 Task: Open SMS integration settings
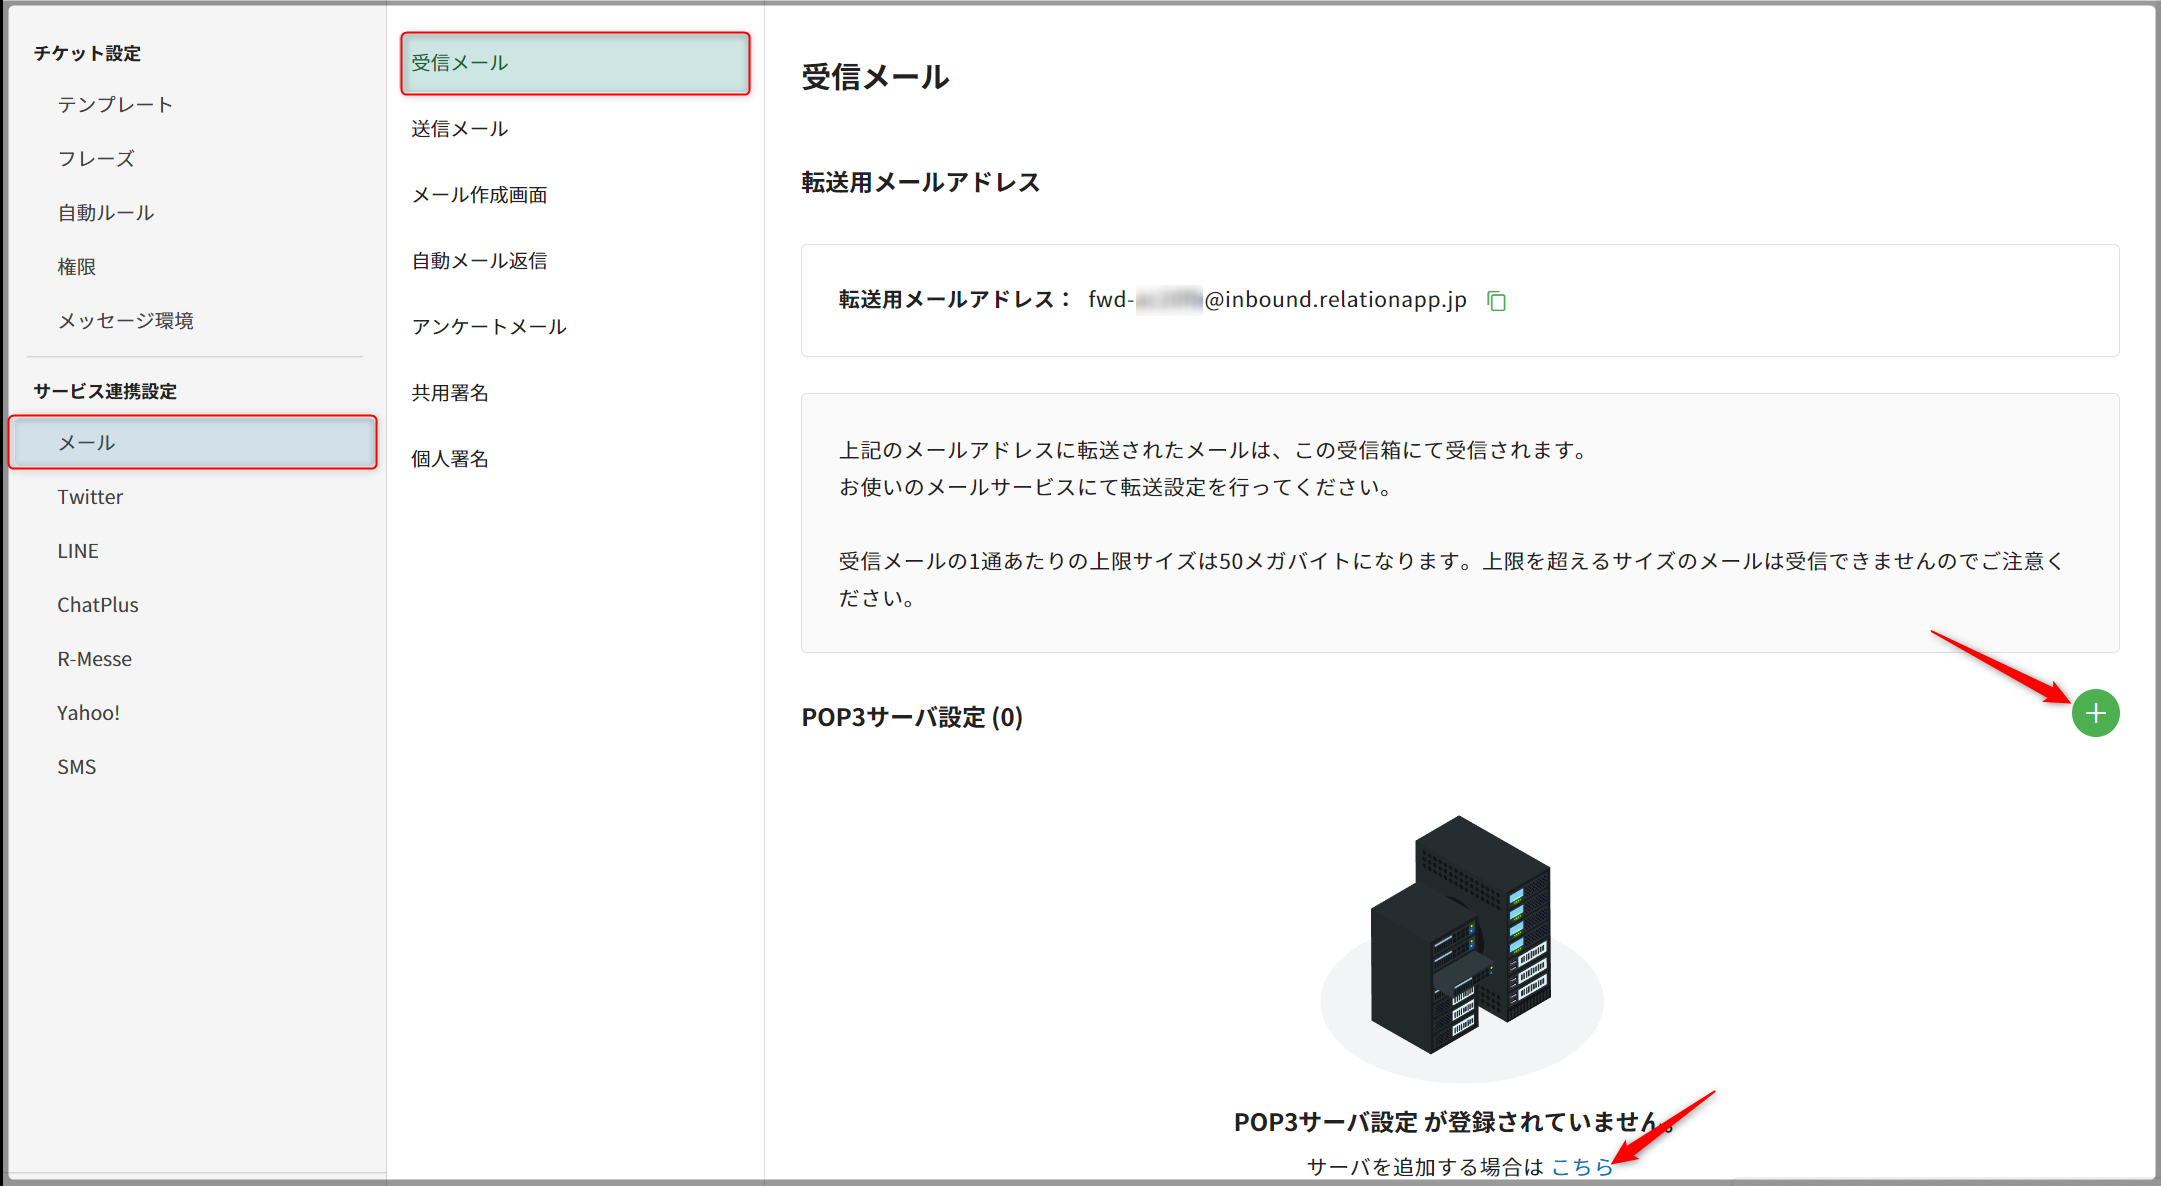(77, 767)
